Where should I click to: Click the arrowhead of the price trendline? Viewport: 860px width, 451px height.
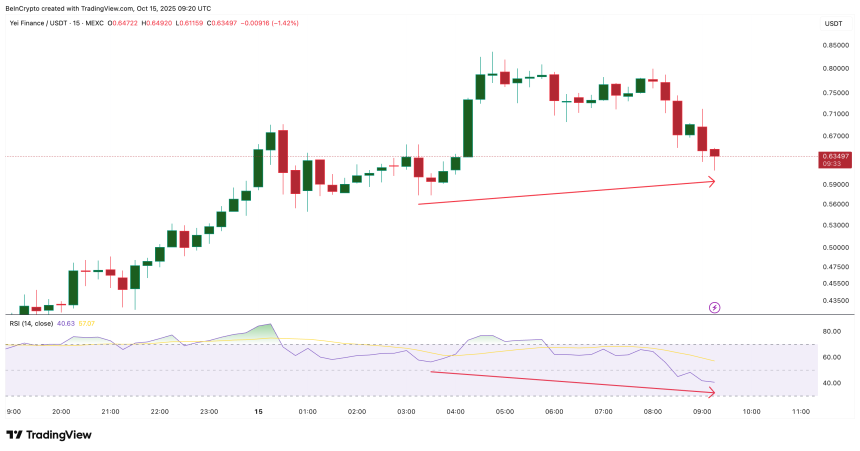[x=711, y=181]
